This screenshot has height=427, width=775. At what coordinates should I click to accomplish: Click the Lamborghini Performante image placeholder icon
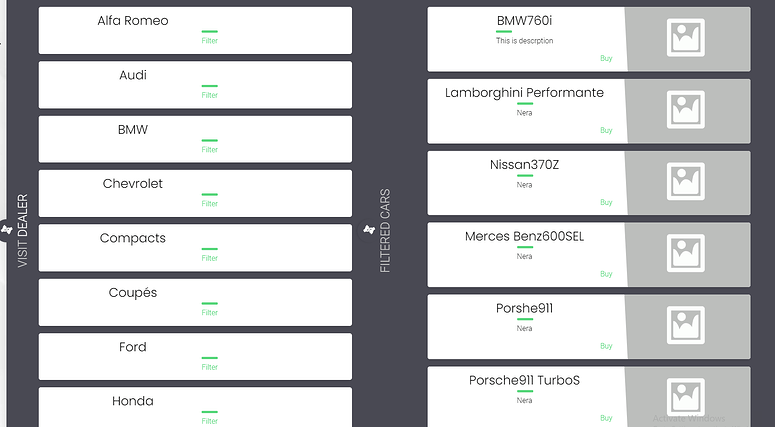(x=686, y=110)
